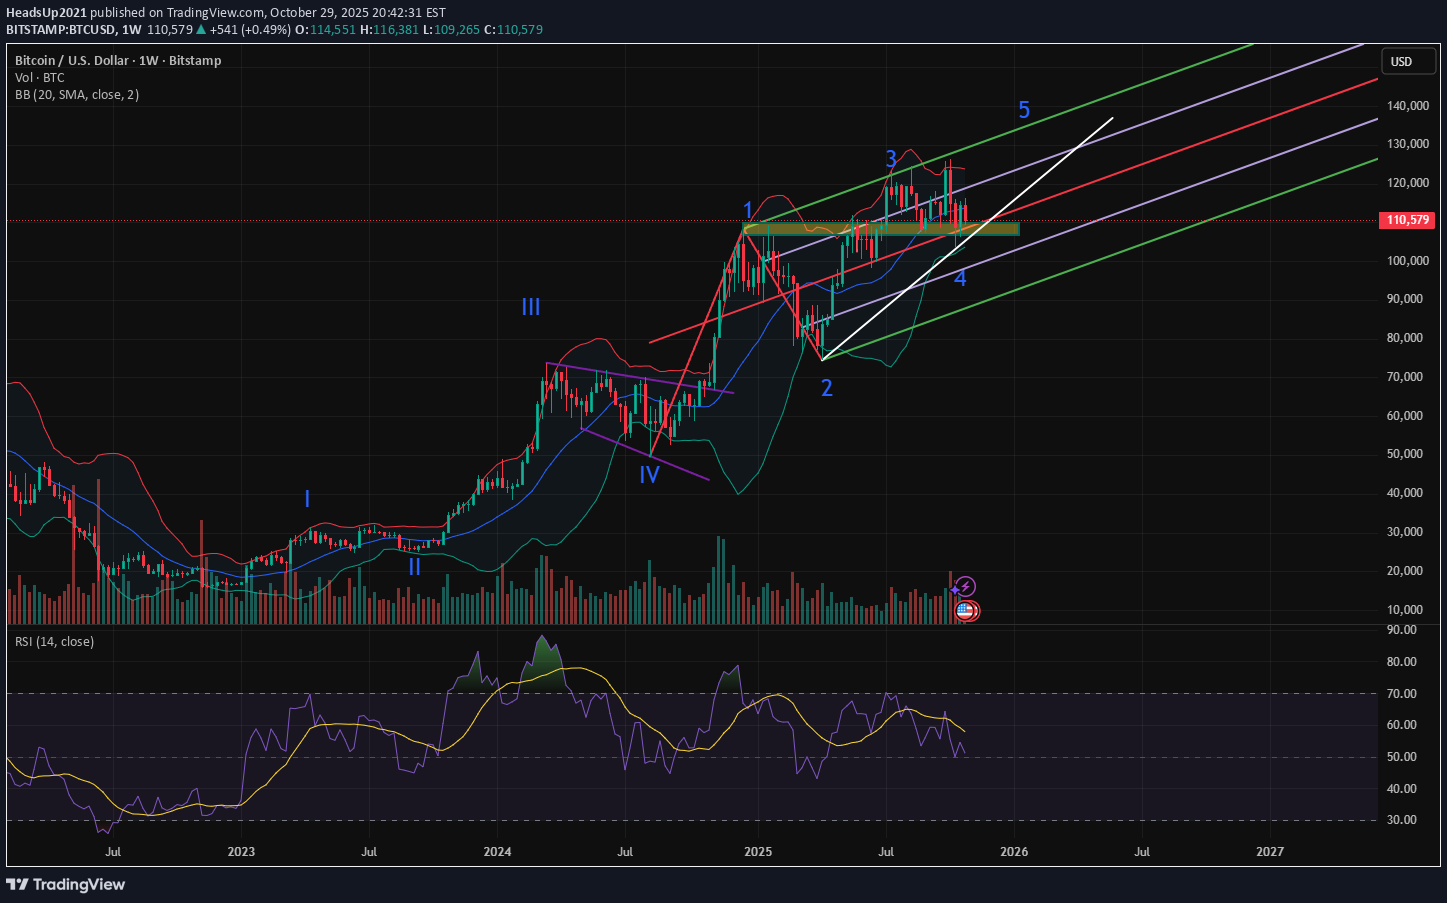This screenshot has height=903, width=1447.
Task: Click the RSI (14, close) indicator label
Action: (55, 642)
